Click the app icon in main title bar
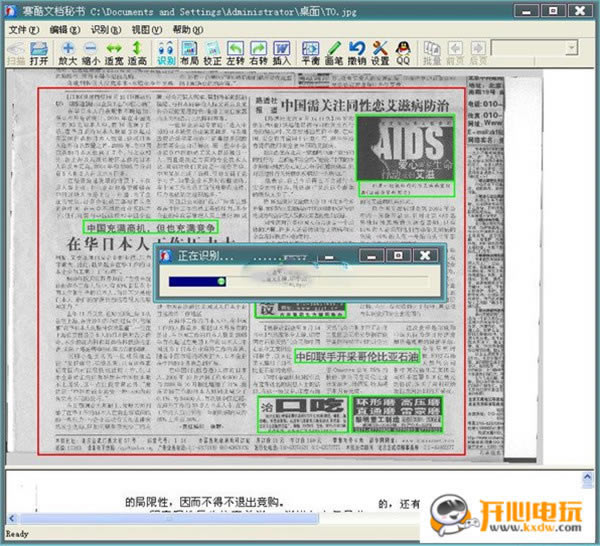Viewport: 600px width, 546px height. tap(11, 11)
